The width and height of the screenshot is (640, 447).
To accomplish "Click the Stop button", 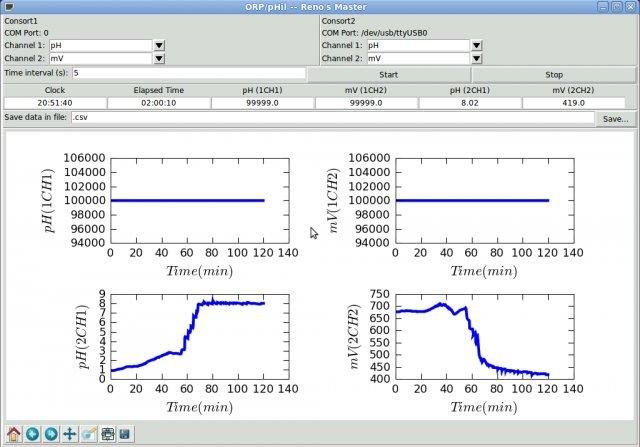I will [x=554, y=75].
